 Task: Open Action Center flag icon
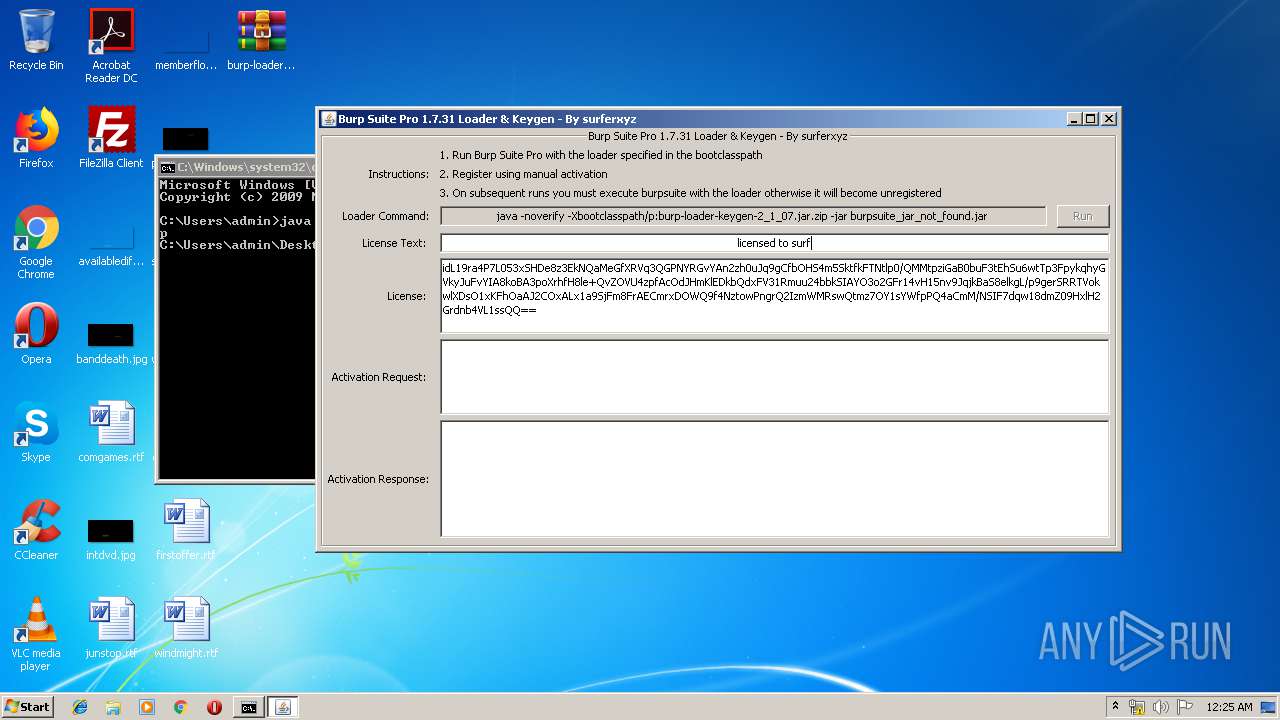[1184, 707]
